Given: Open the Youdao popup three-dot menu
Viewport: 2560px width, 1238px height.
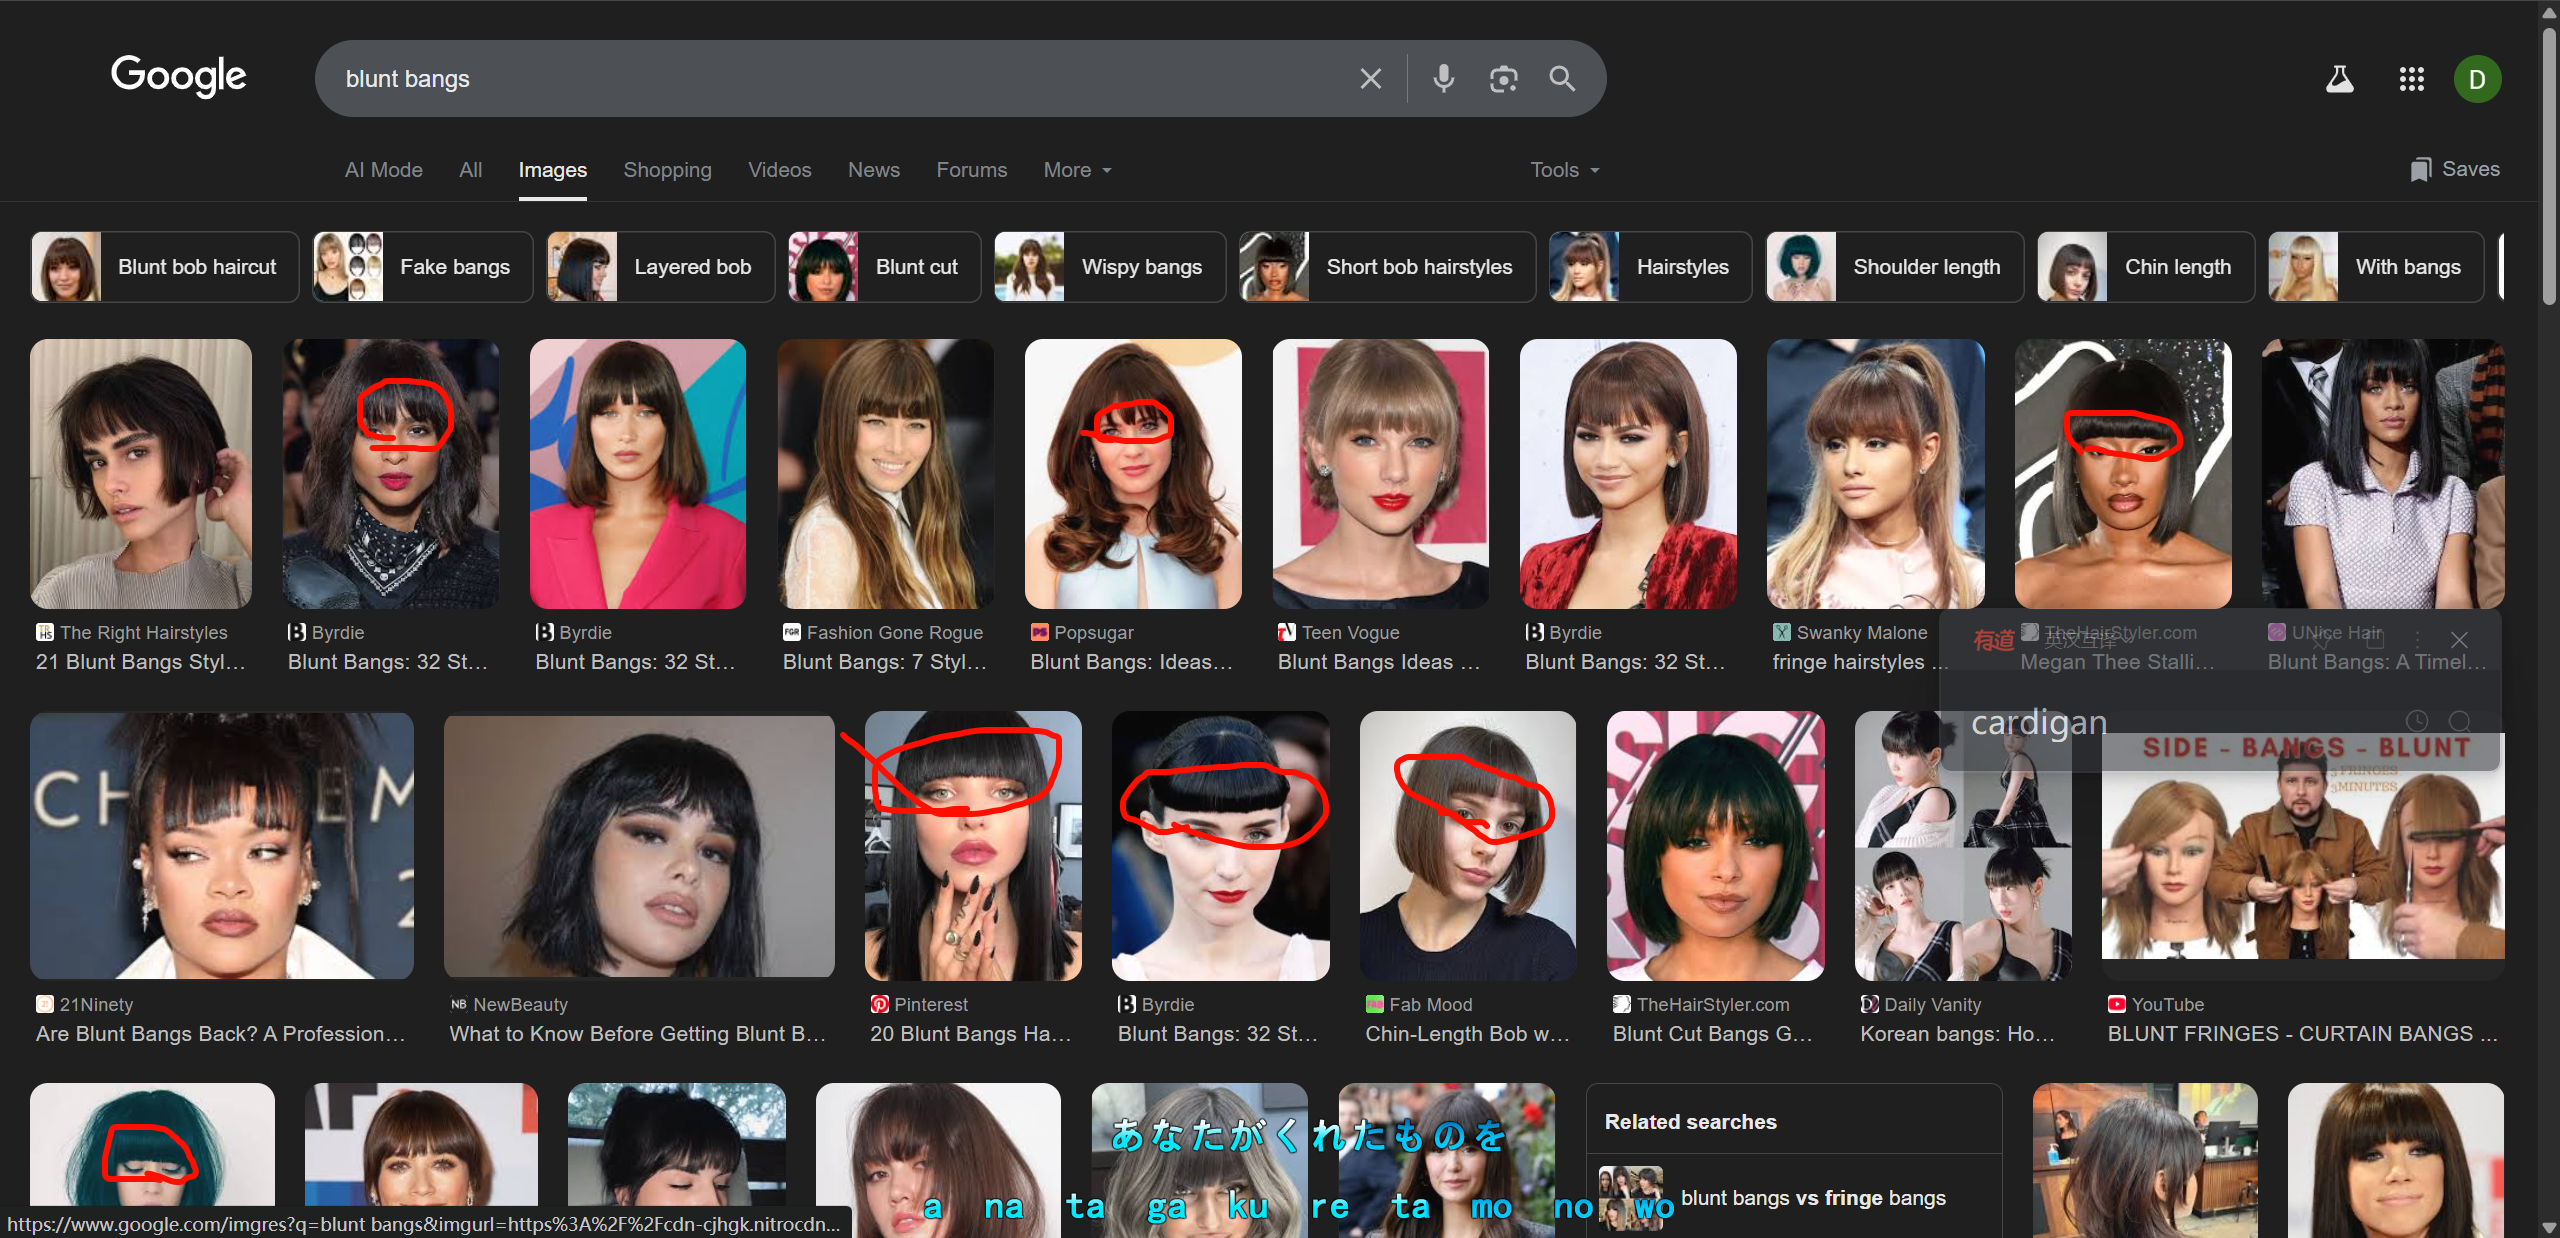Looking at the screenshot, I should (x=2418, y=640).
